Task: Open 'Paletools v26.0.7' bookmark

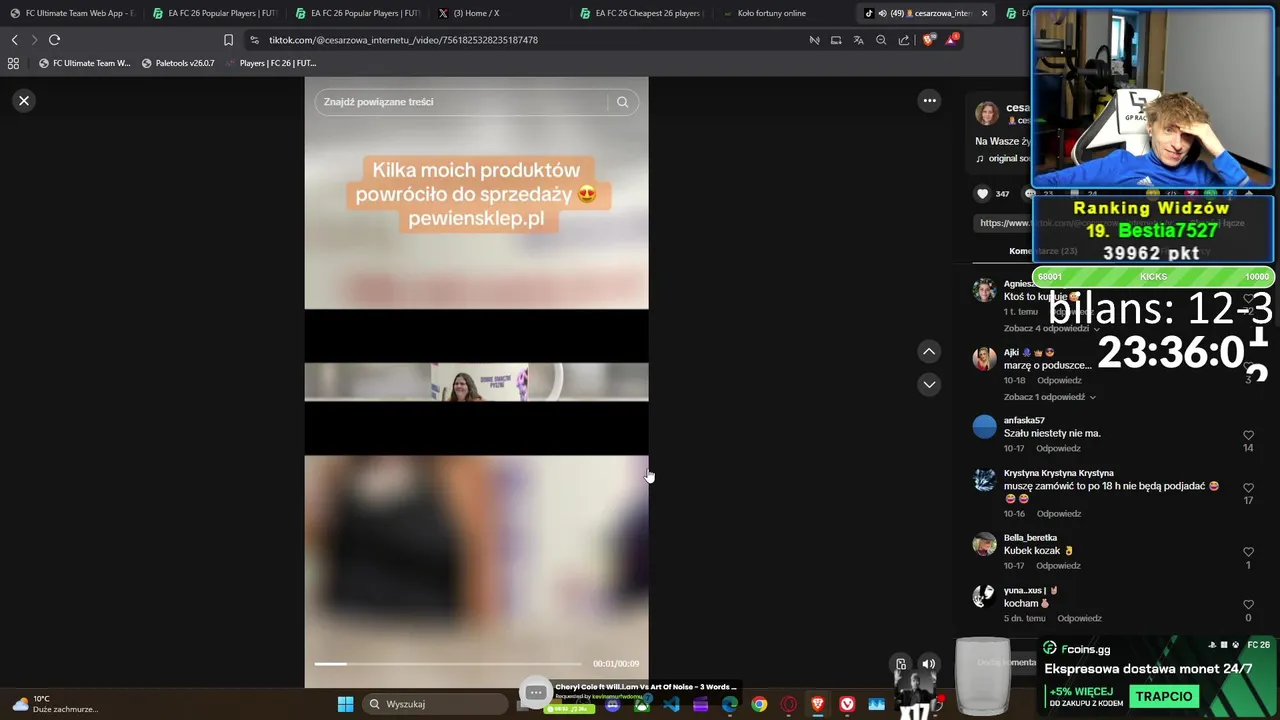Action: (x=178, y=63)
